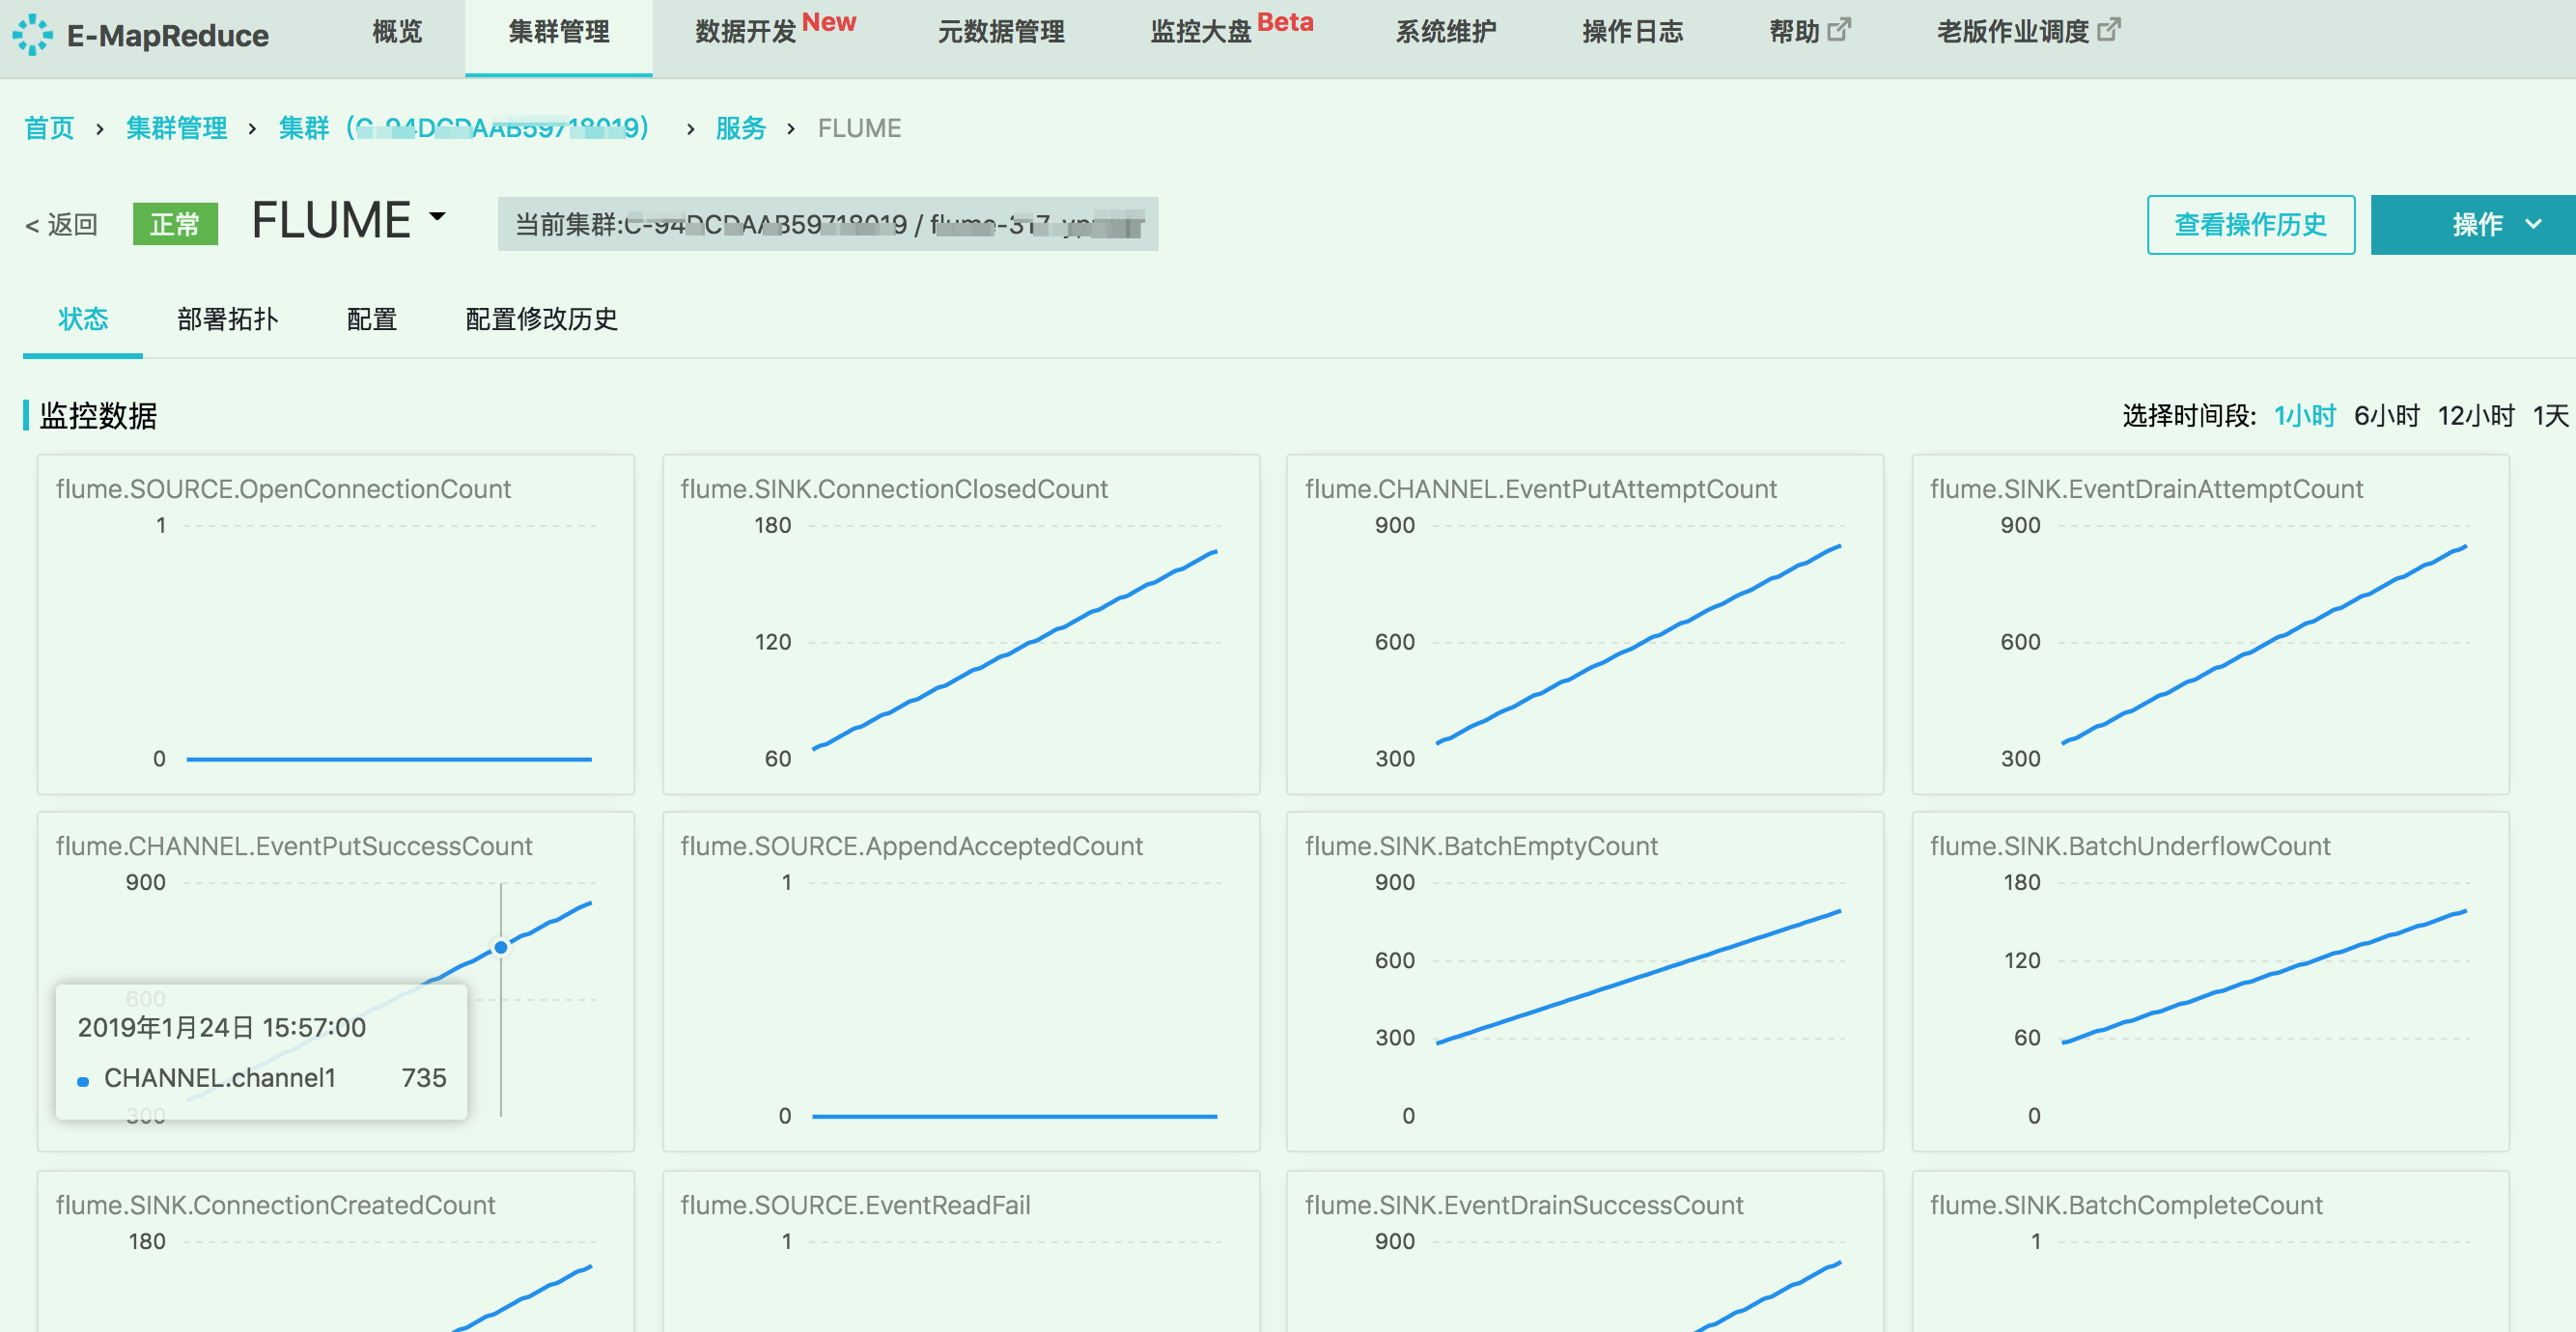Open the 操作日志 menu item

[x=1633, y=32]
